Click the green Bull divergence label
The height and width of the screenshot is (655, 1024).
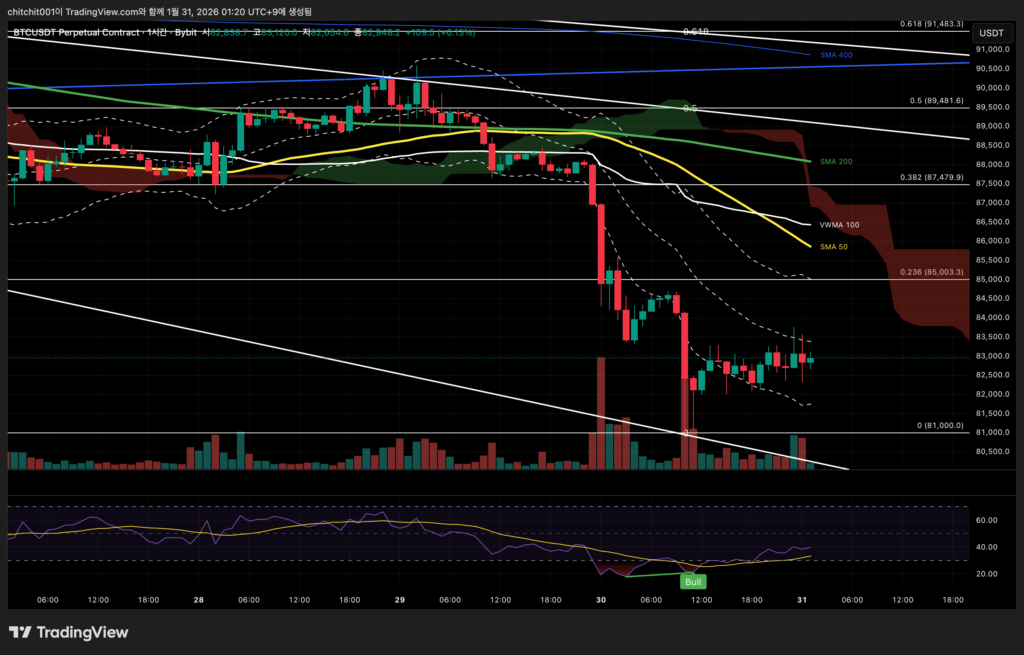[690, 581]
